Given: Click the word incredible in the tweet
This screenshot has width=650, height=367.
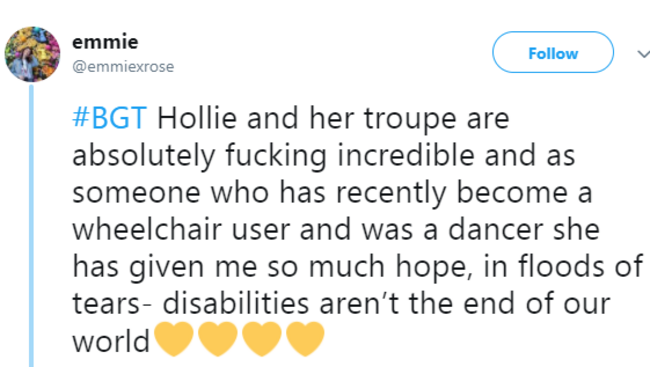Looking at the screenshot, I should [x=406, y=155].
